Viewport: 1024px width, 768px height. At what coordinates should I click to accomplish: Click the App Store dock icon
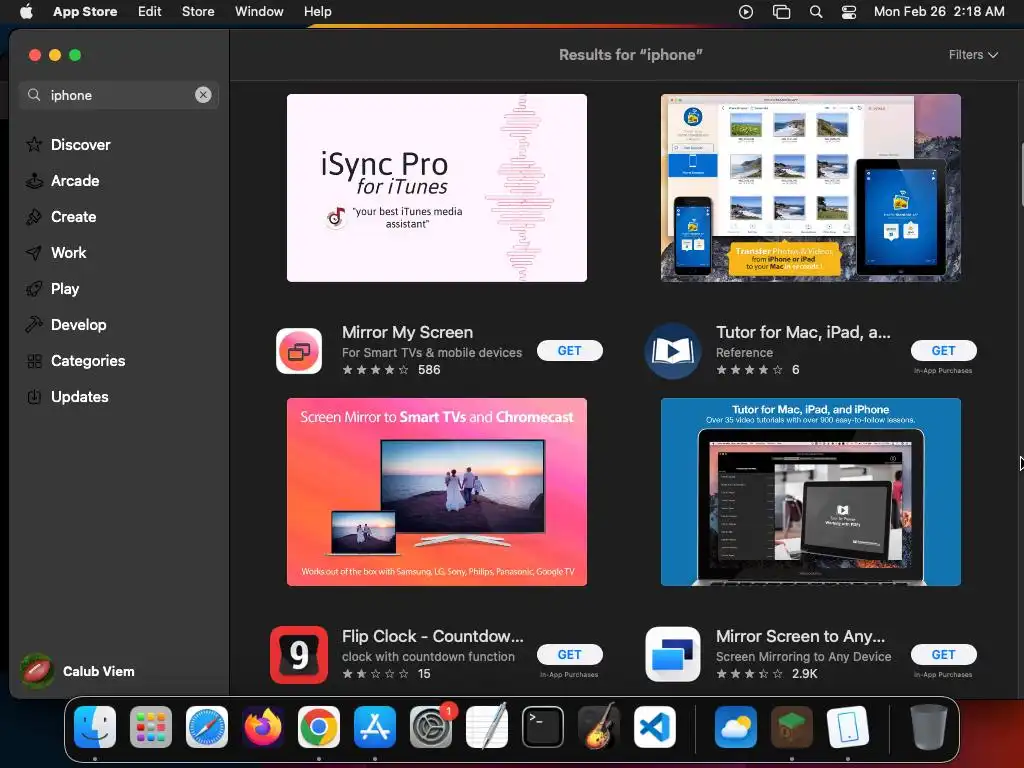pos(375,727)
